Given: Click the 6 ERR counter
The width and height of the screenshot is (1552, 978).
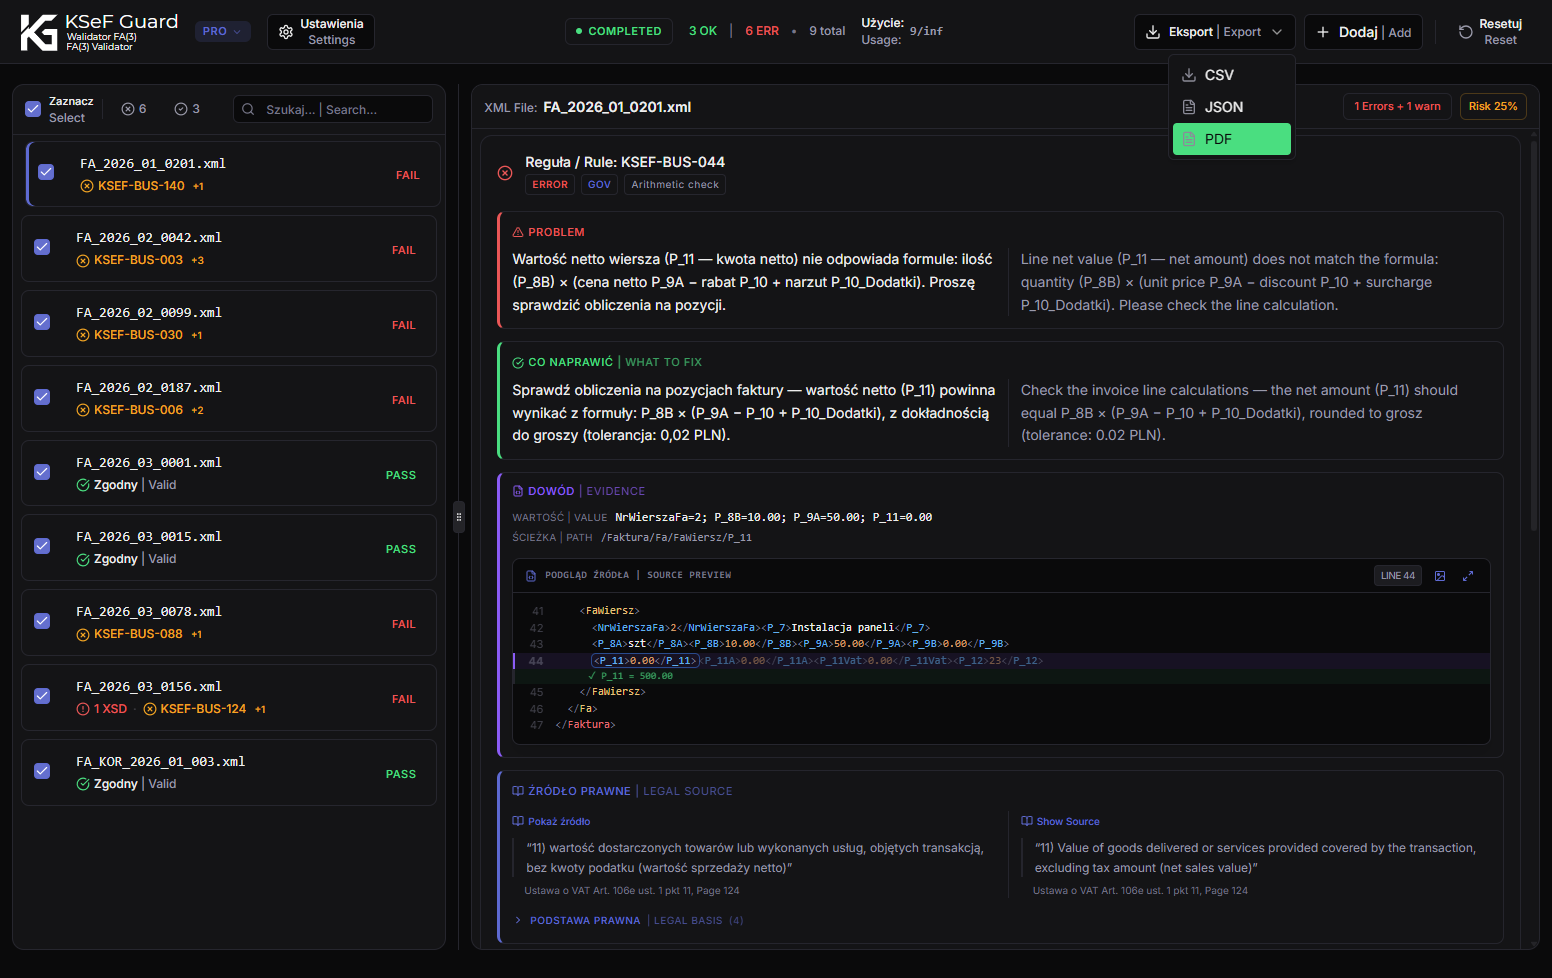Looking at the screenshot, I should [762, 32].
